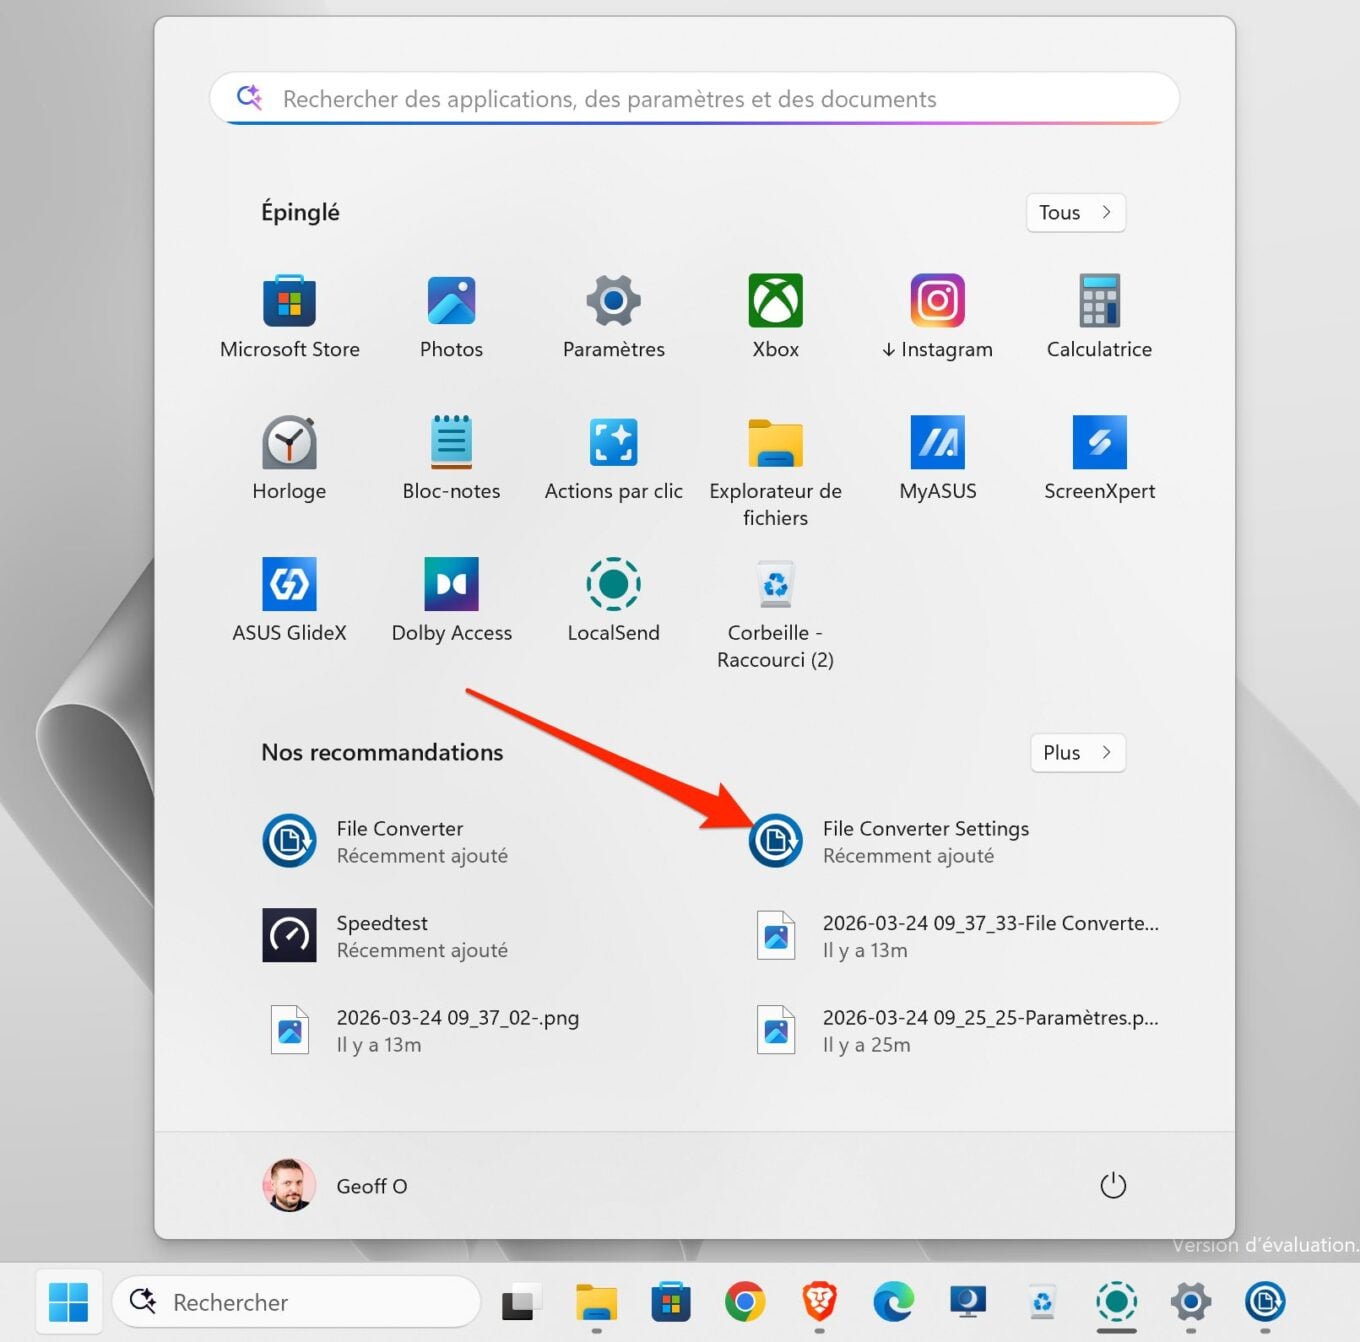
Task: Open Explorateur de fichiers pinned app
Action: coord(775,471)
